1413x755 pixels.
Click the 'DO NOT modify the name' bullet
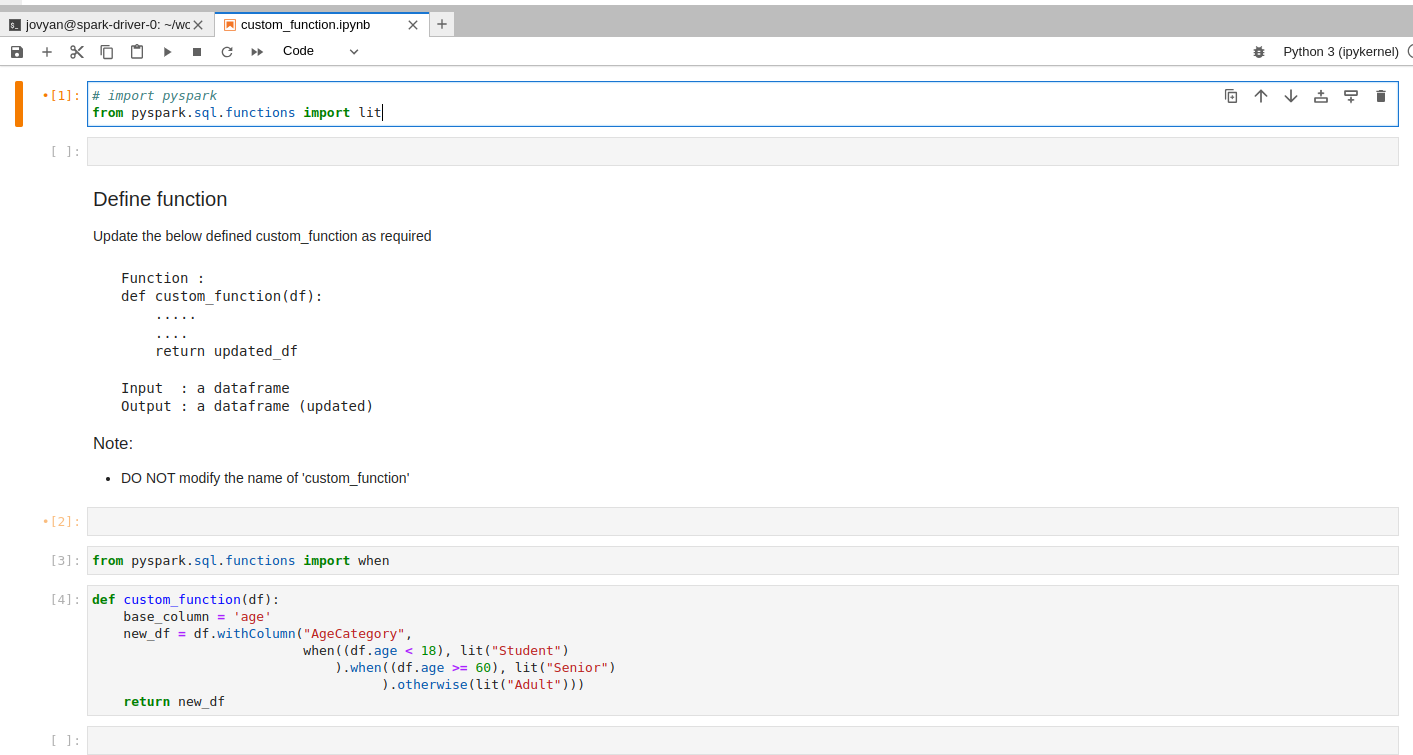point(265,478)
